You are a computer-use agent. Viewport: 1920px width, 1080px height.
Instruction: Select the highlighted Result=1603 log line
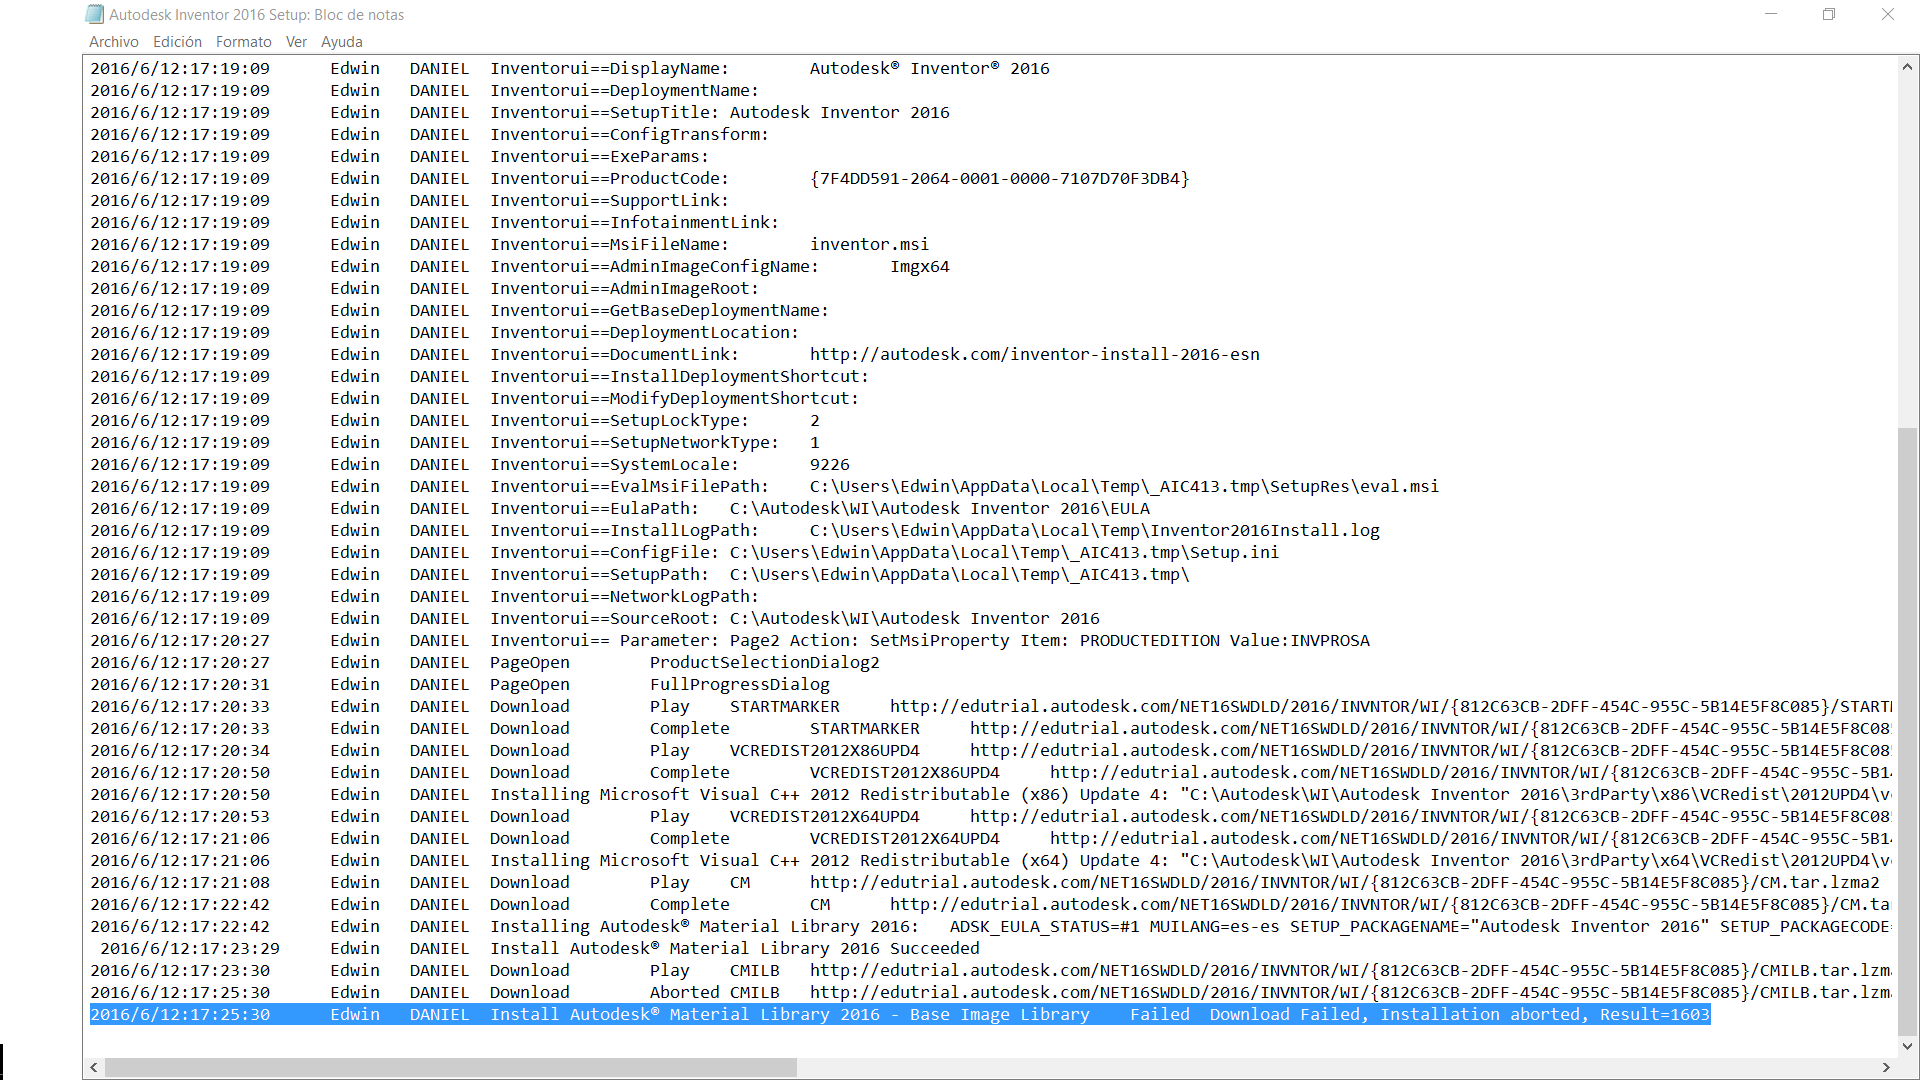coord(900,1014)
